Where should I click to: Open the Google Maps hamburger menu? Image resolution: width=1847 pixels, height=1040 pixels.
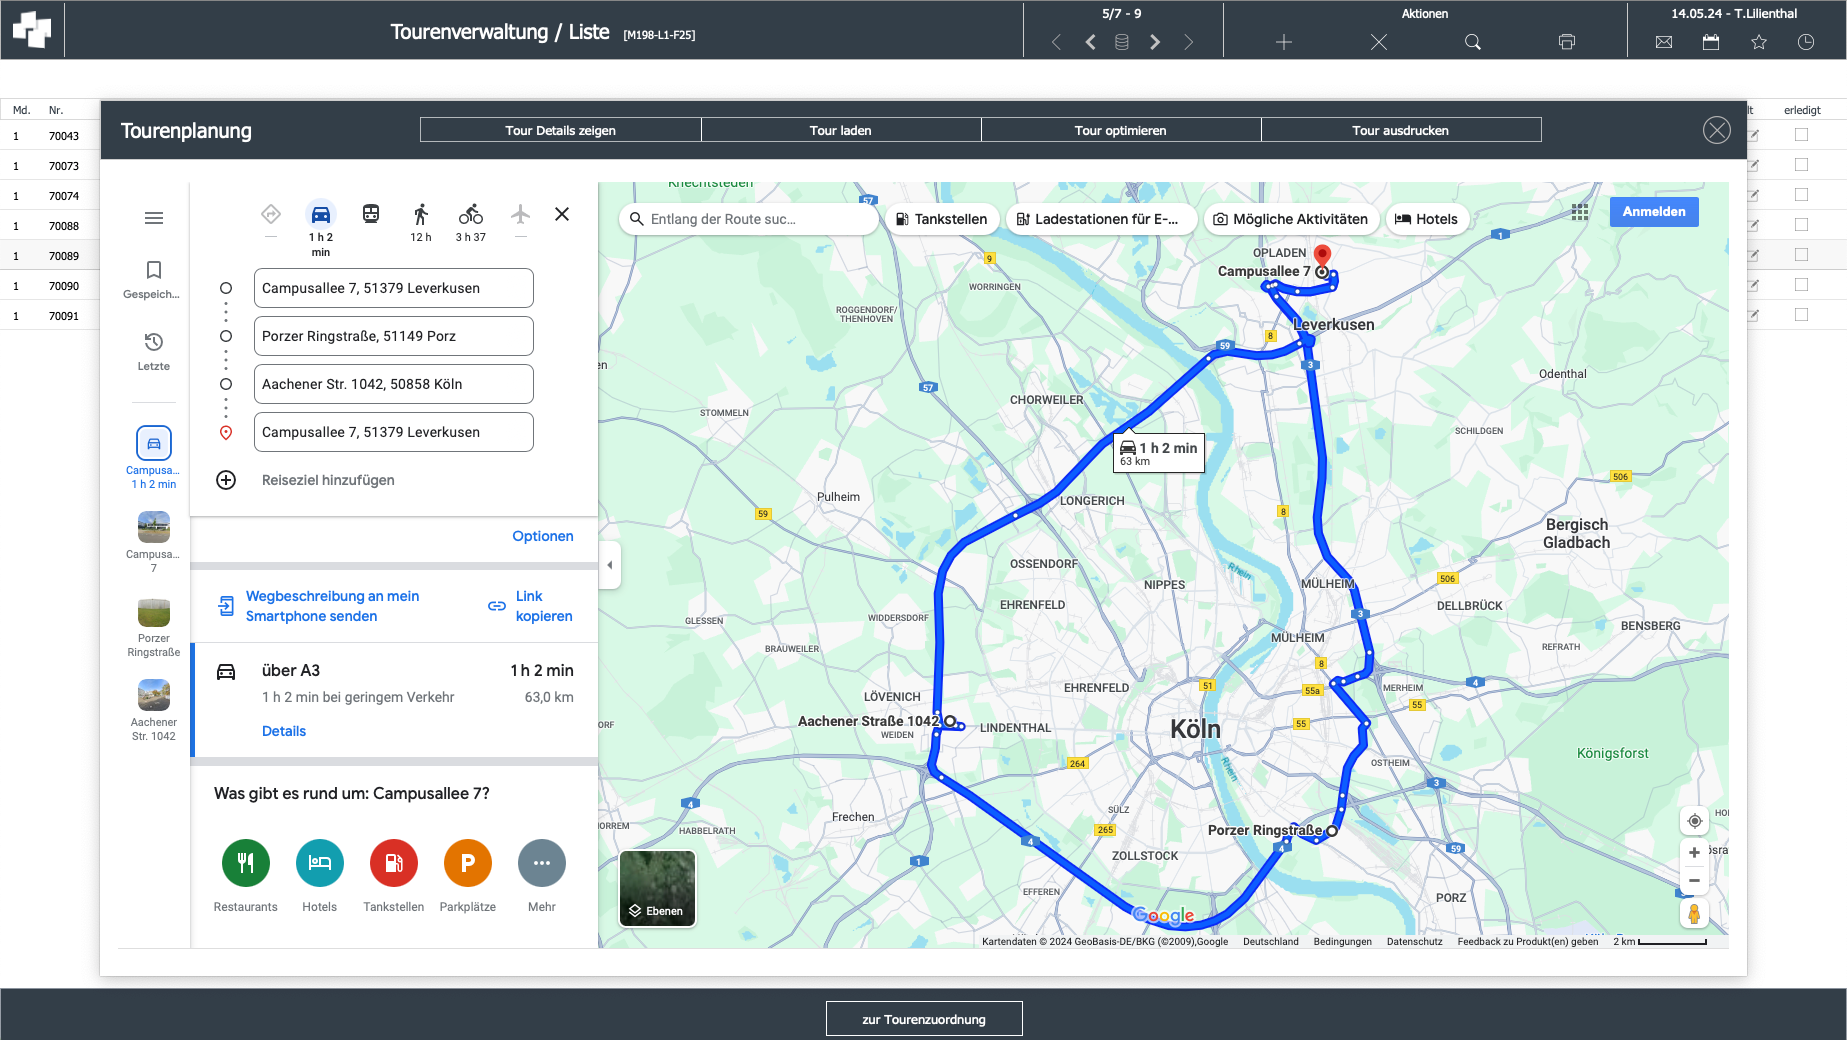[x=154, y=218]
